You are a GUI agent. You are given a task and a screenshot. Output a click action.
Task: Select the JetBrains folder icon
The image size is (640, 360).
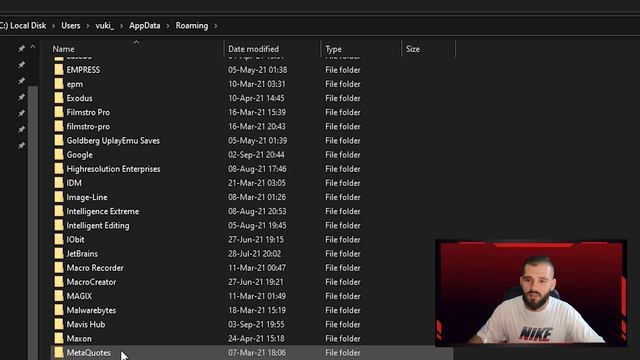pos(59,254)
